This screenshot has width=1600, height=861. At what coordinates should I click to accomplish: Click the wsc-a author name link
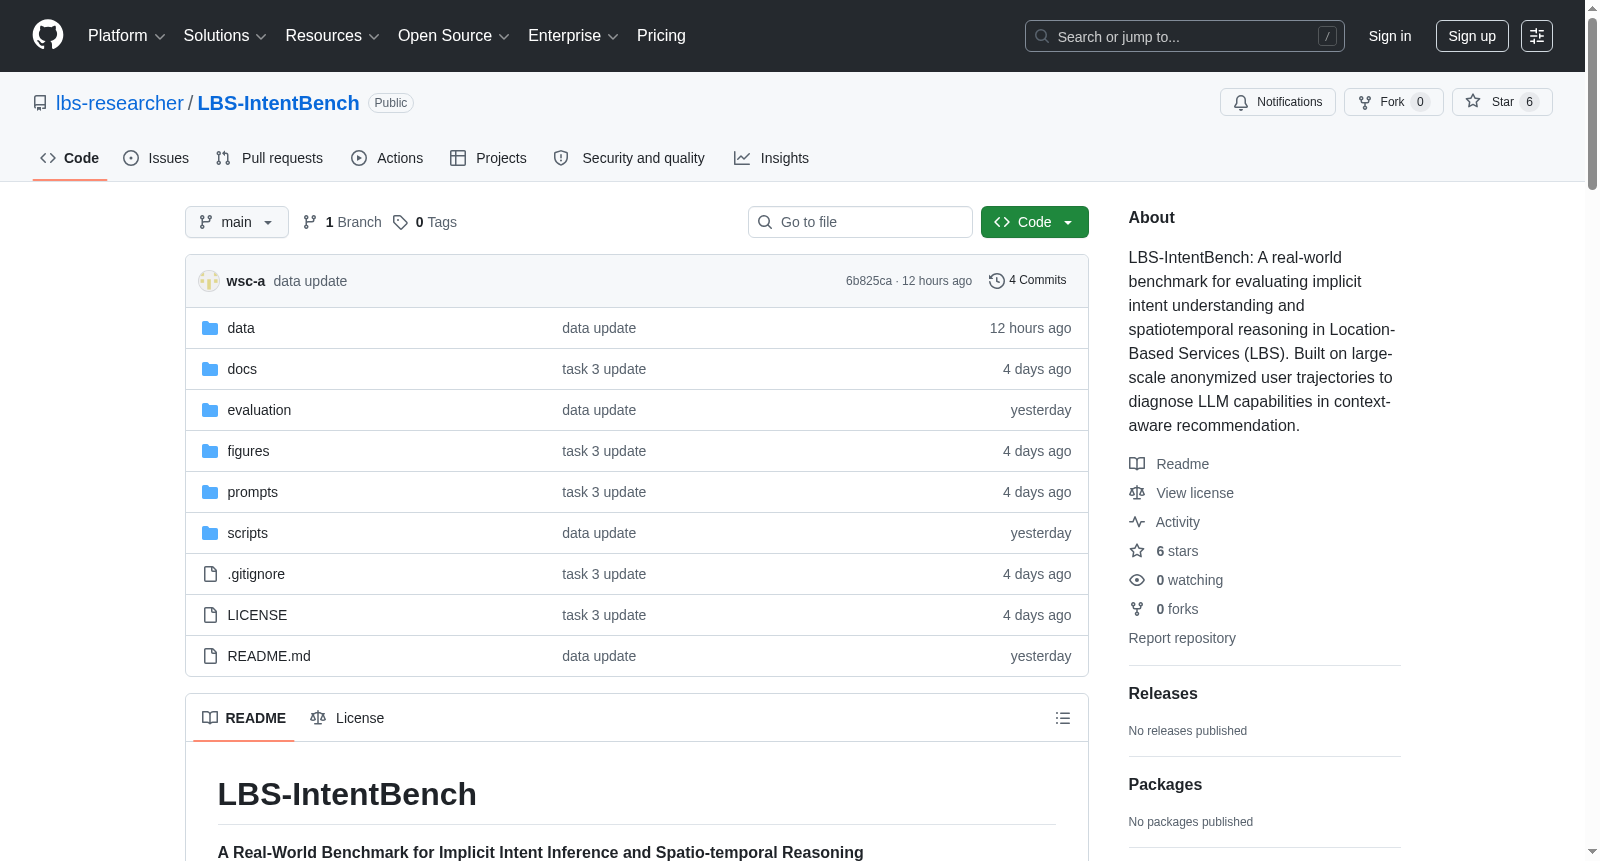point(246,281)
